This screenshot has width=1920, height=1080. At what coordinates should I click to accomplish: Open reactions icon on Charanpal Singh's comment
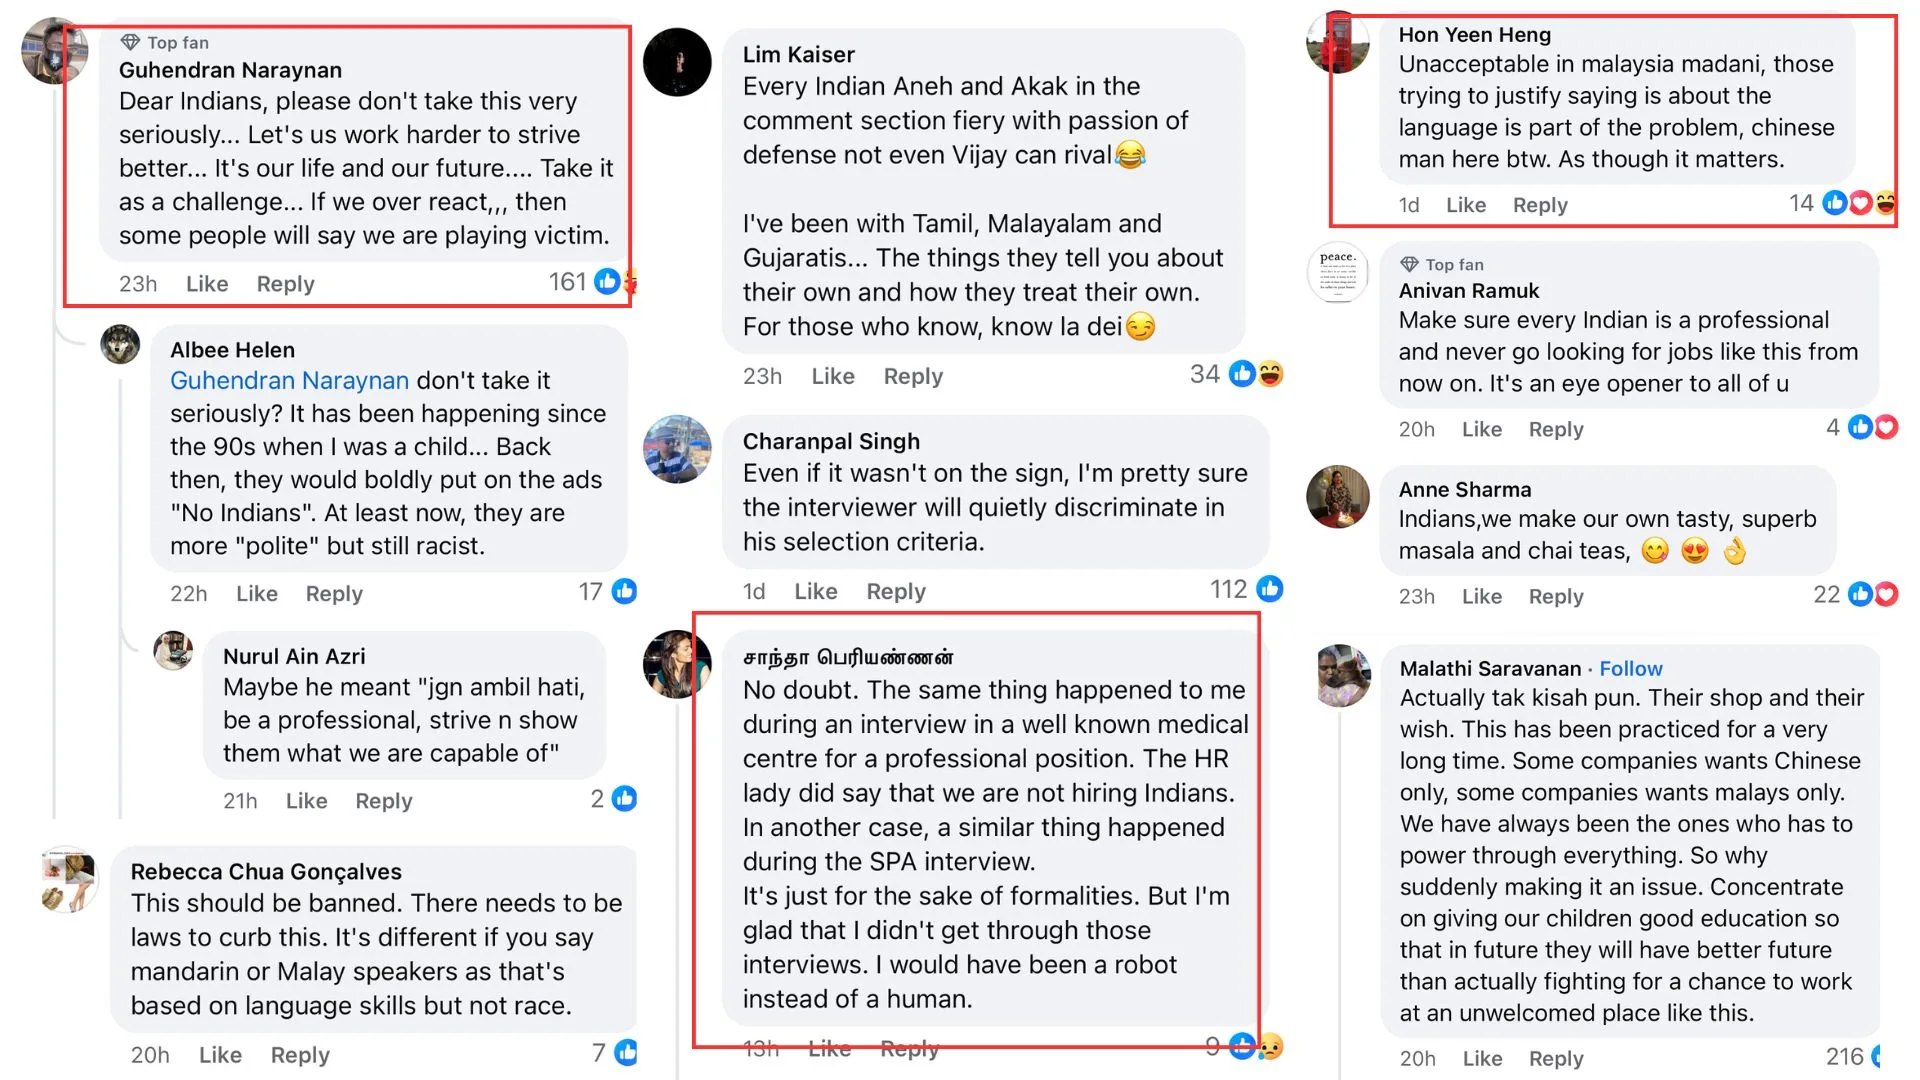point(1269,589)
